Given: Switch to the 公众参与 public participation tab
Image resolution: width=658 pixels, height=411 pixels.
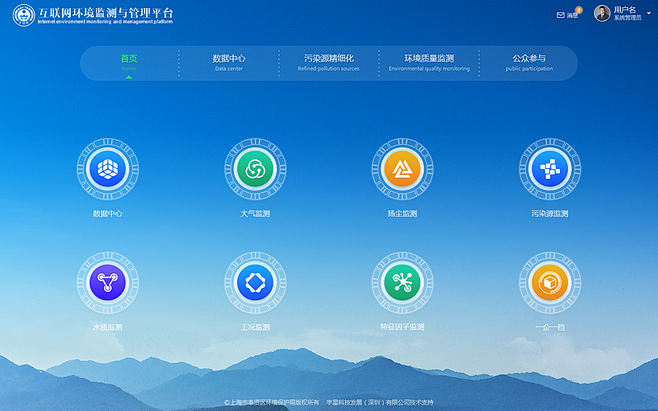Looking at the screenshot, I should [528, 62].
